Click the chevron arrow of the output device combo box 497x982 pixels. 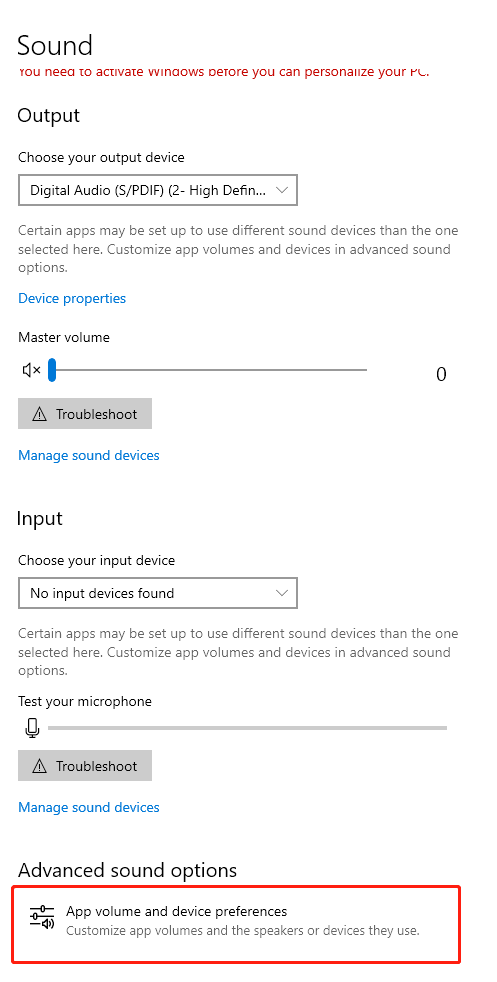[282, 190]
